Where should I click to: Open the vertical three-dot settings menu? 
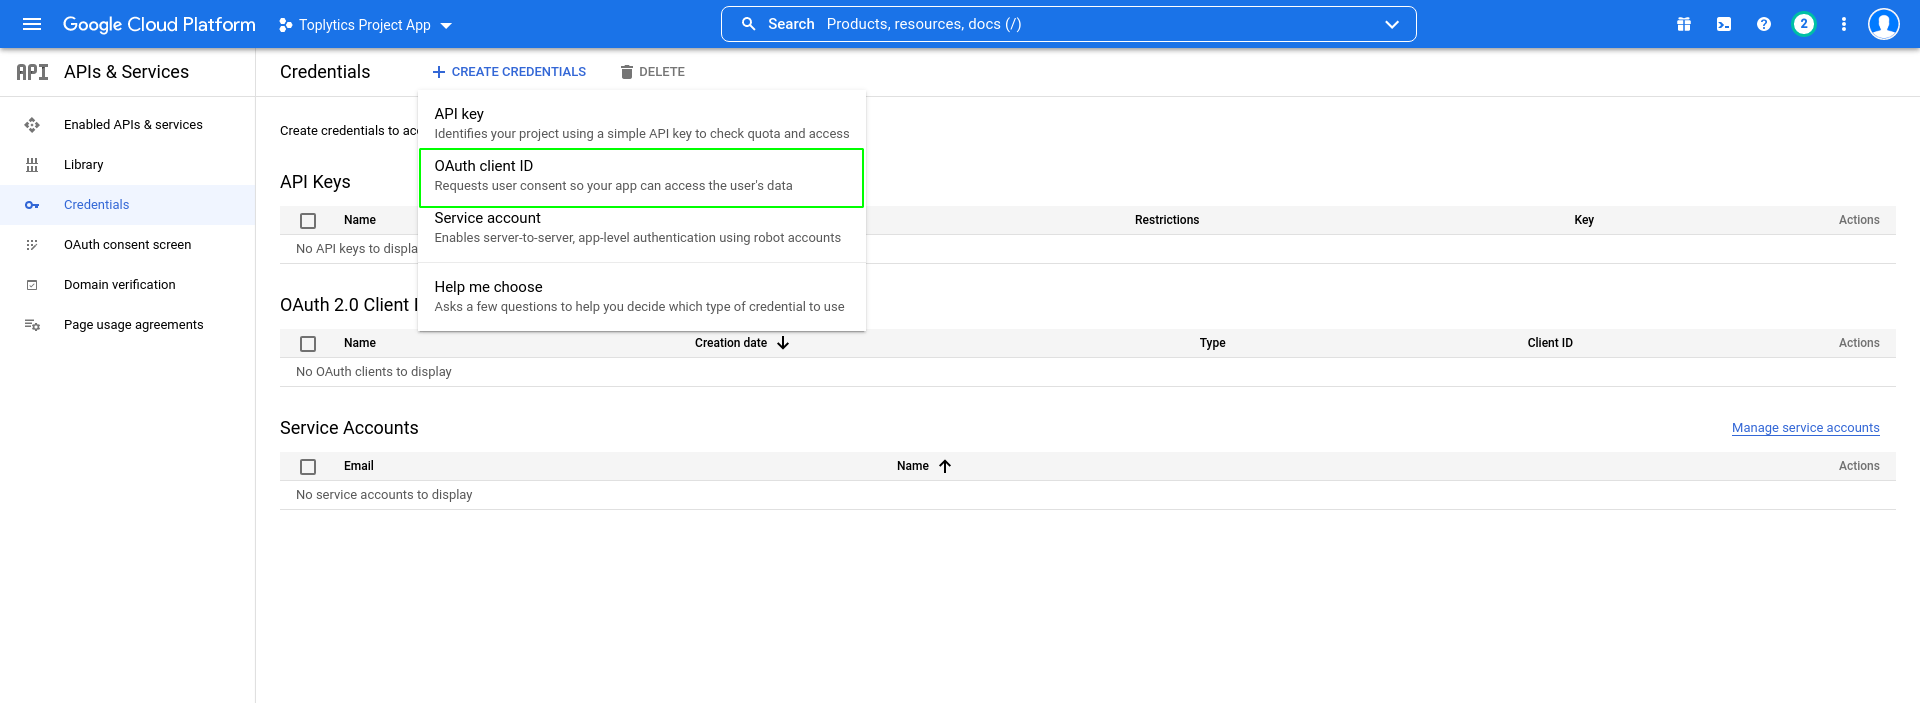[1844, 24]
